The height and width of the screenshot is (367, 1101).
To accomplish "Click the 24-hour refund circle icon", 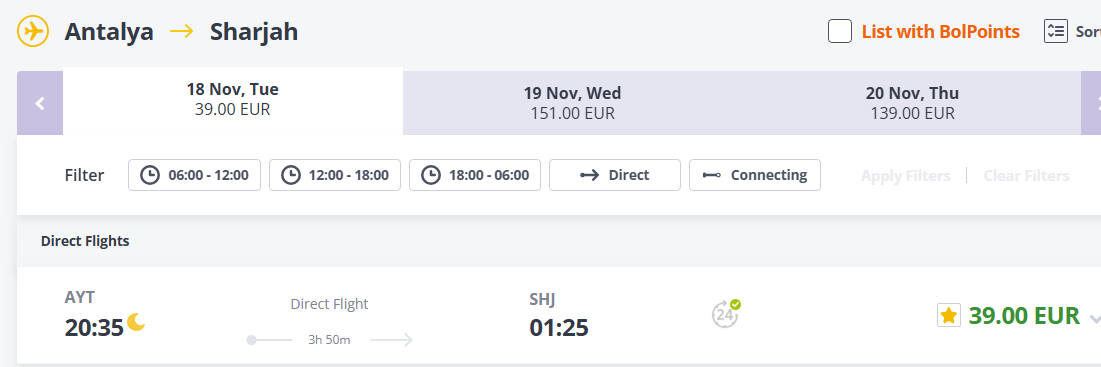I will point(726,314).
